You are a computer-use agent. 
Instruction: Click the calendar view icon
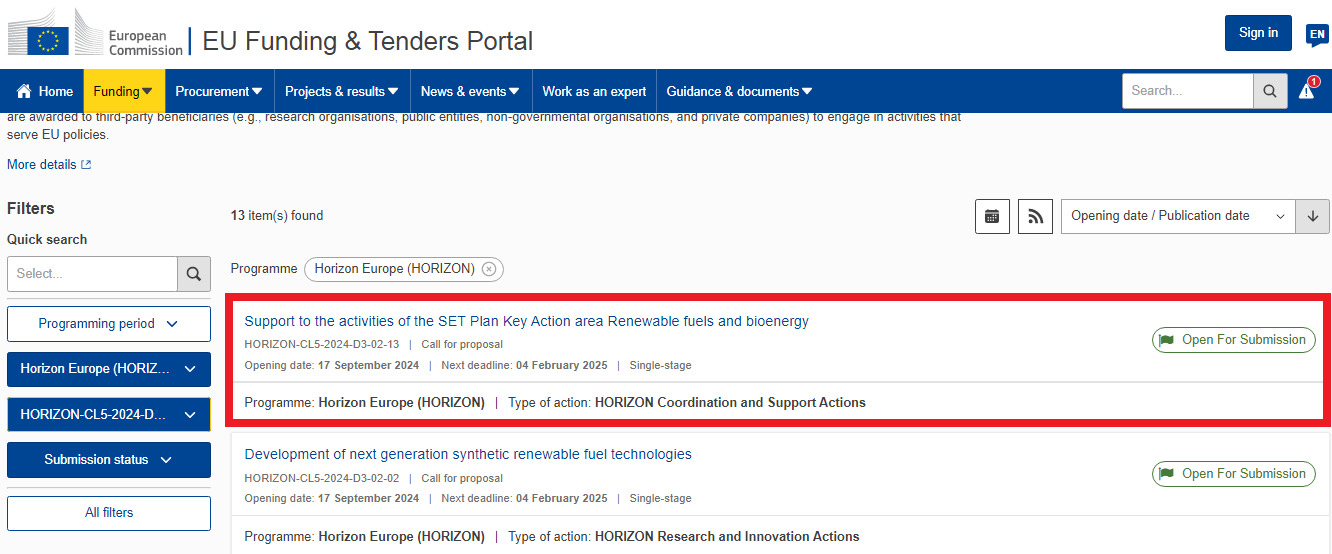click(x=991, y=216)
